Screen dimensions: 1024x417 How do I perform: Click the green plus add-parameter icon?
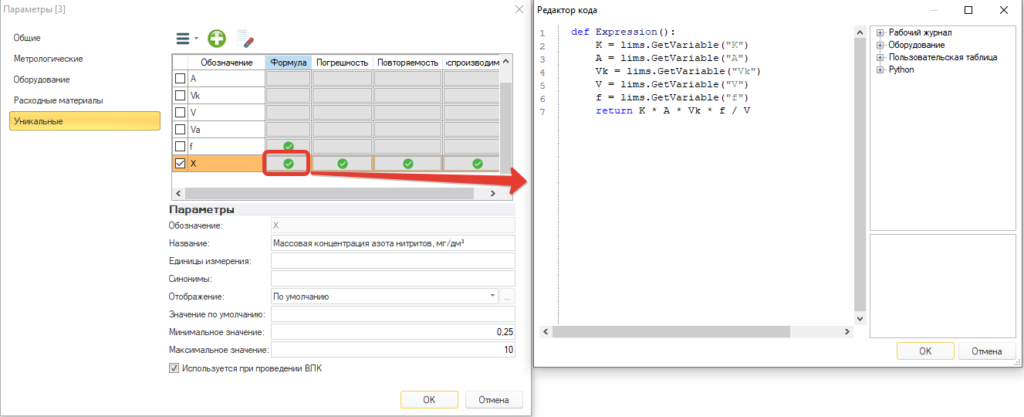pyautogui.click(x=217, y=39)
